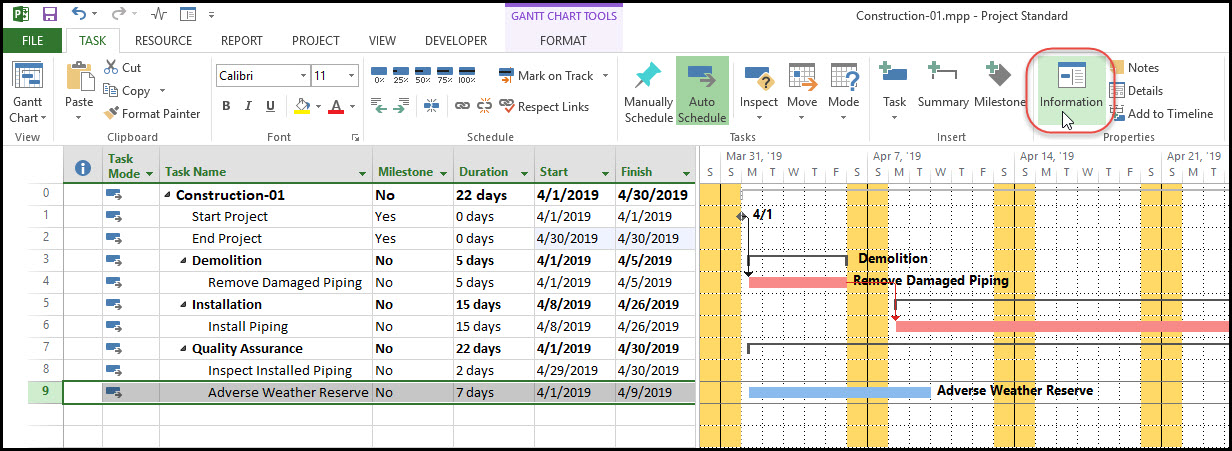Open the Duration column filter dropdown

point(523,173)
